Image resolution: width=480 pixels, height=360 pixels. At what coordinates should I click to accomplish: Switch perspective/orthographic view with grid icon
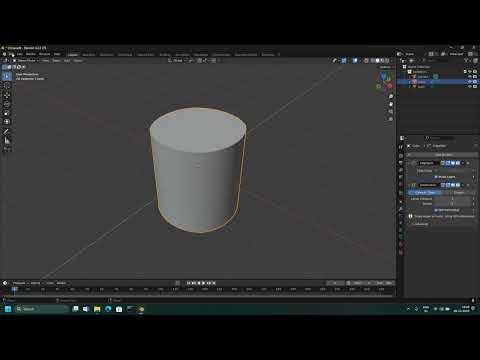(x=391, y=119)
